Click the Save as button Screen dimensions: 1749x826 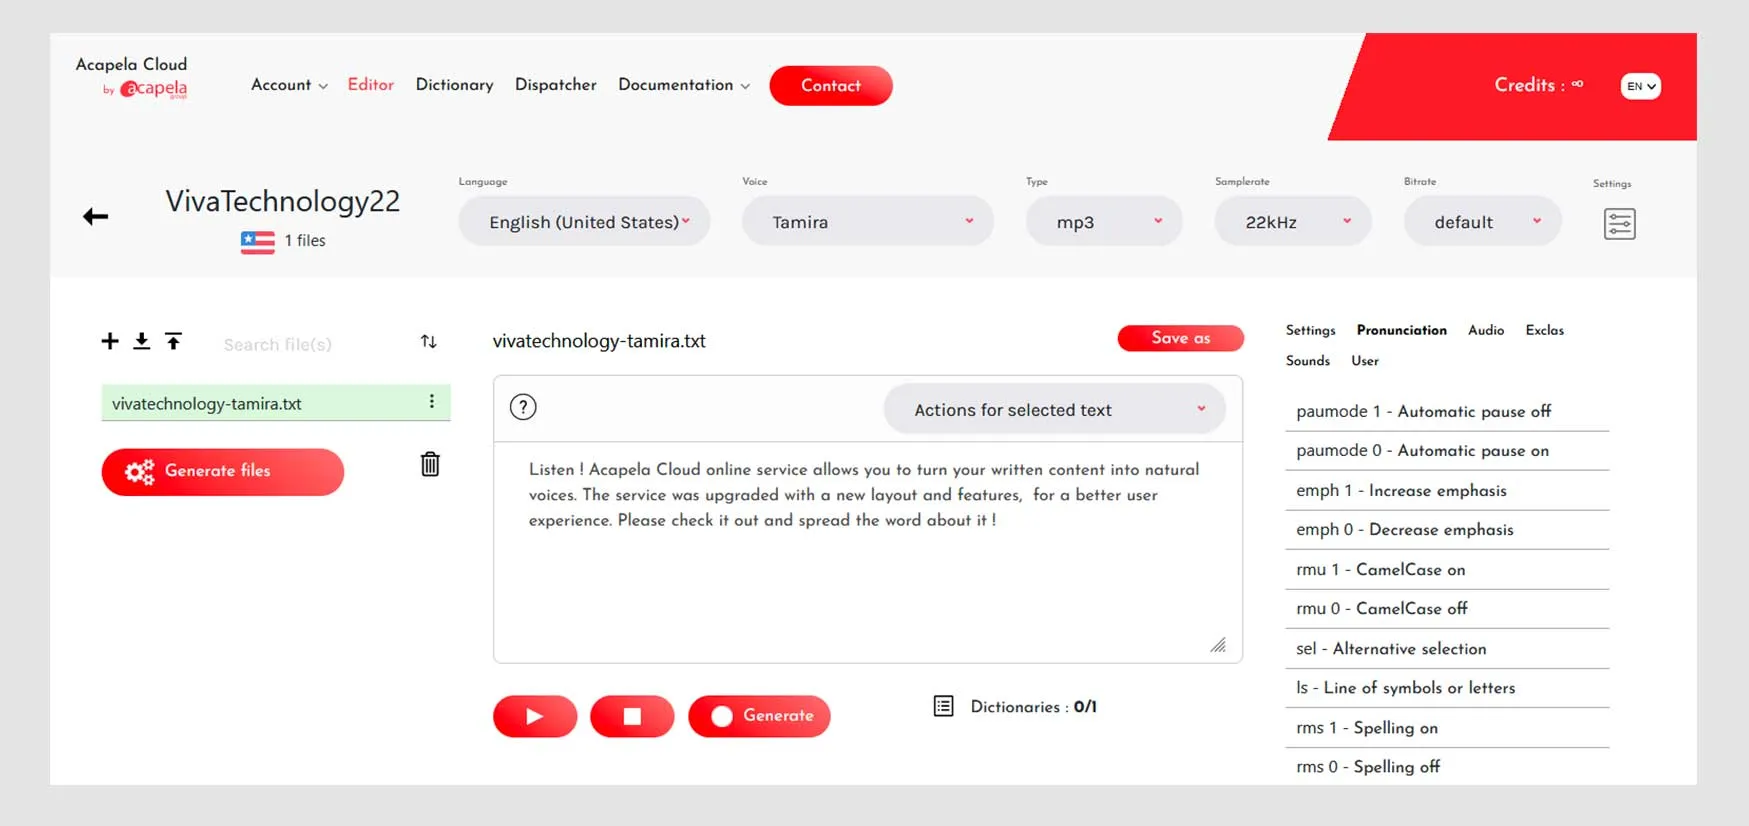pos(1180,338)
